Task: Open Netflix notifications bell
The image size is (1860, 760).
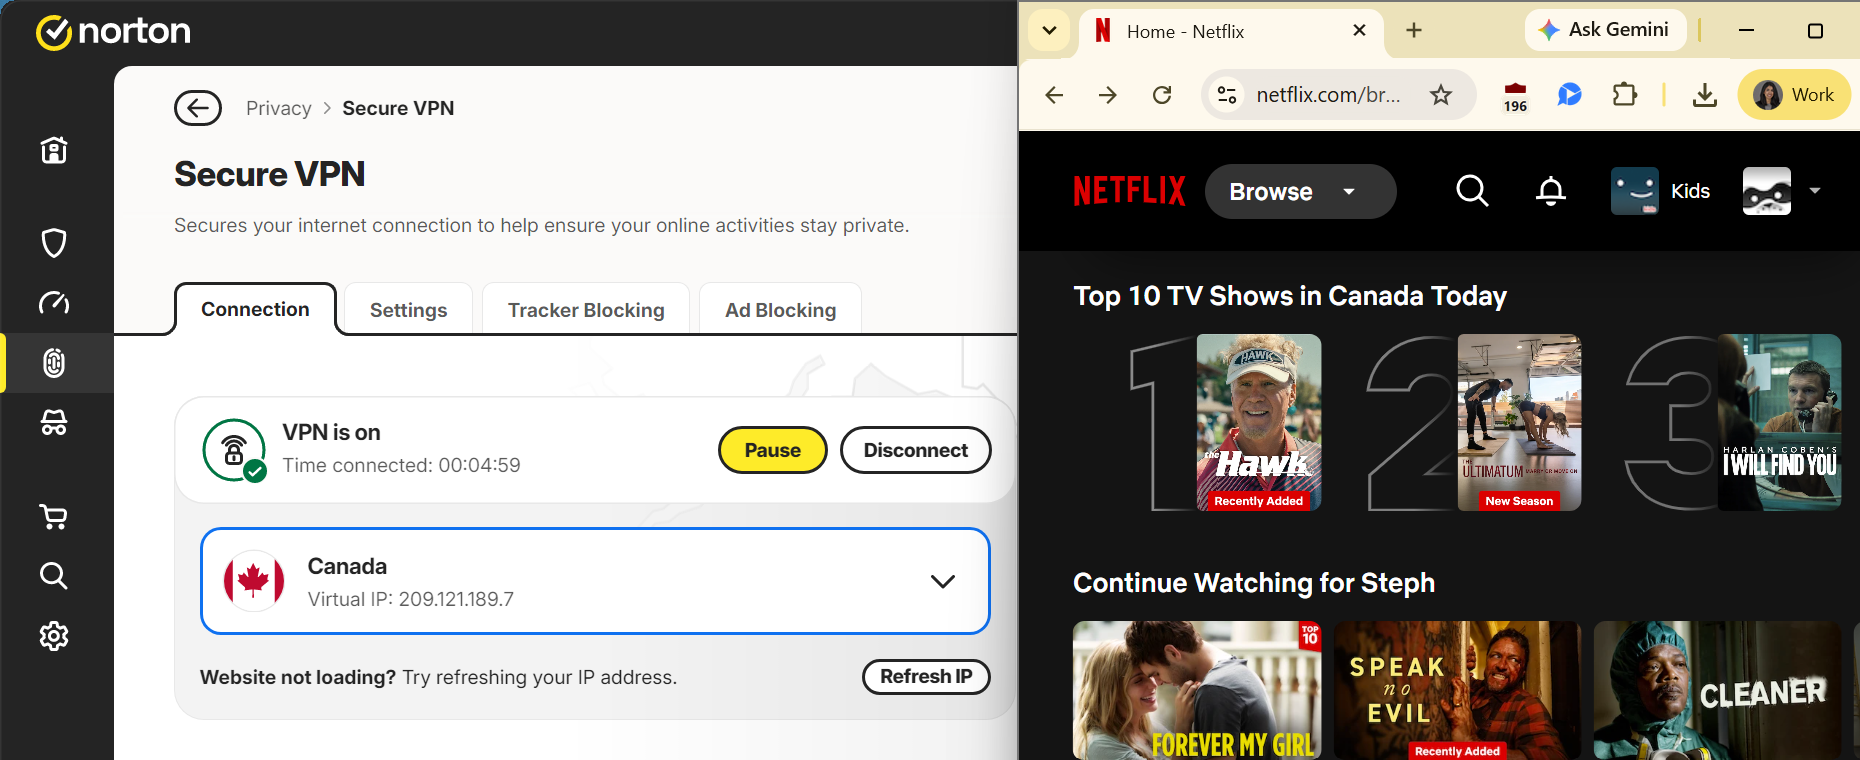Action: (1551, 190)
